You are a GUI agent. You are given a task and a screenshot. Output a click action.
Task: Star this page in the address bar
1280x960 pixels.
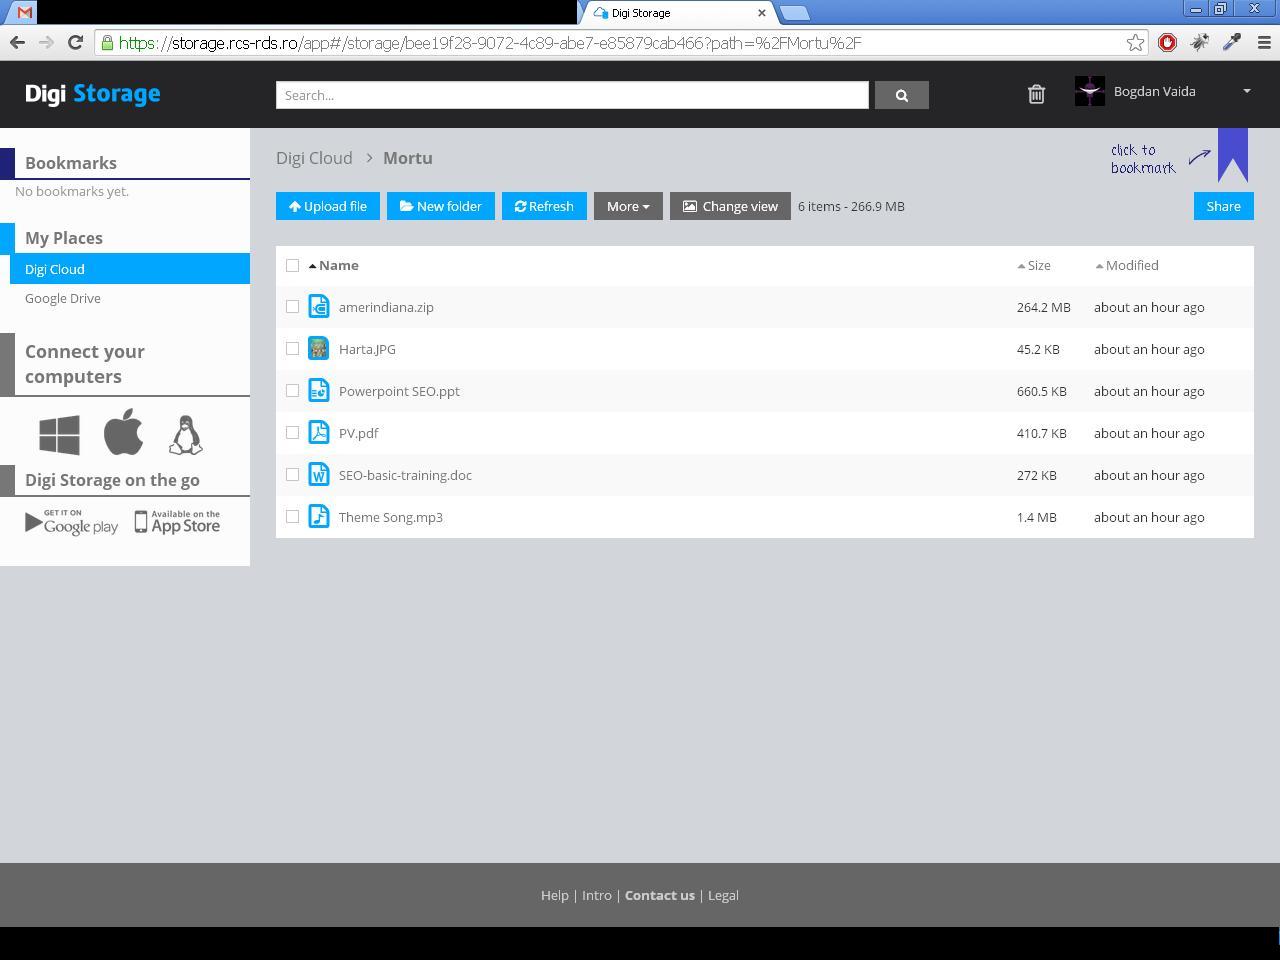coord(1135,42)
